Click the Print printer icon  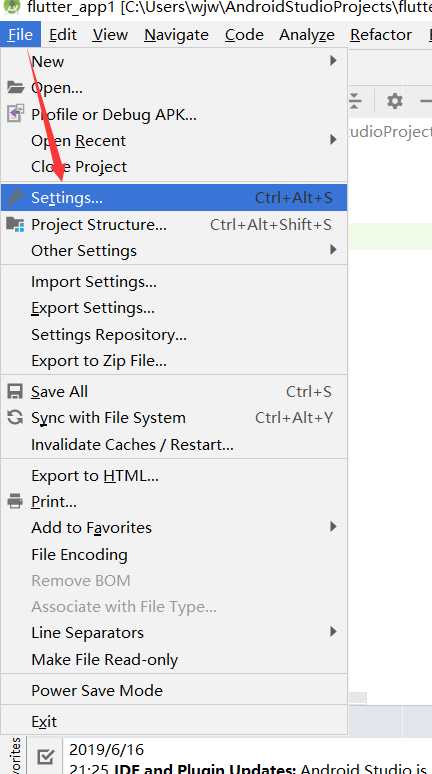(x=15, y=501)
